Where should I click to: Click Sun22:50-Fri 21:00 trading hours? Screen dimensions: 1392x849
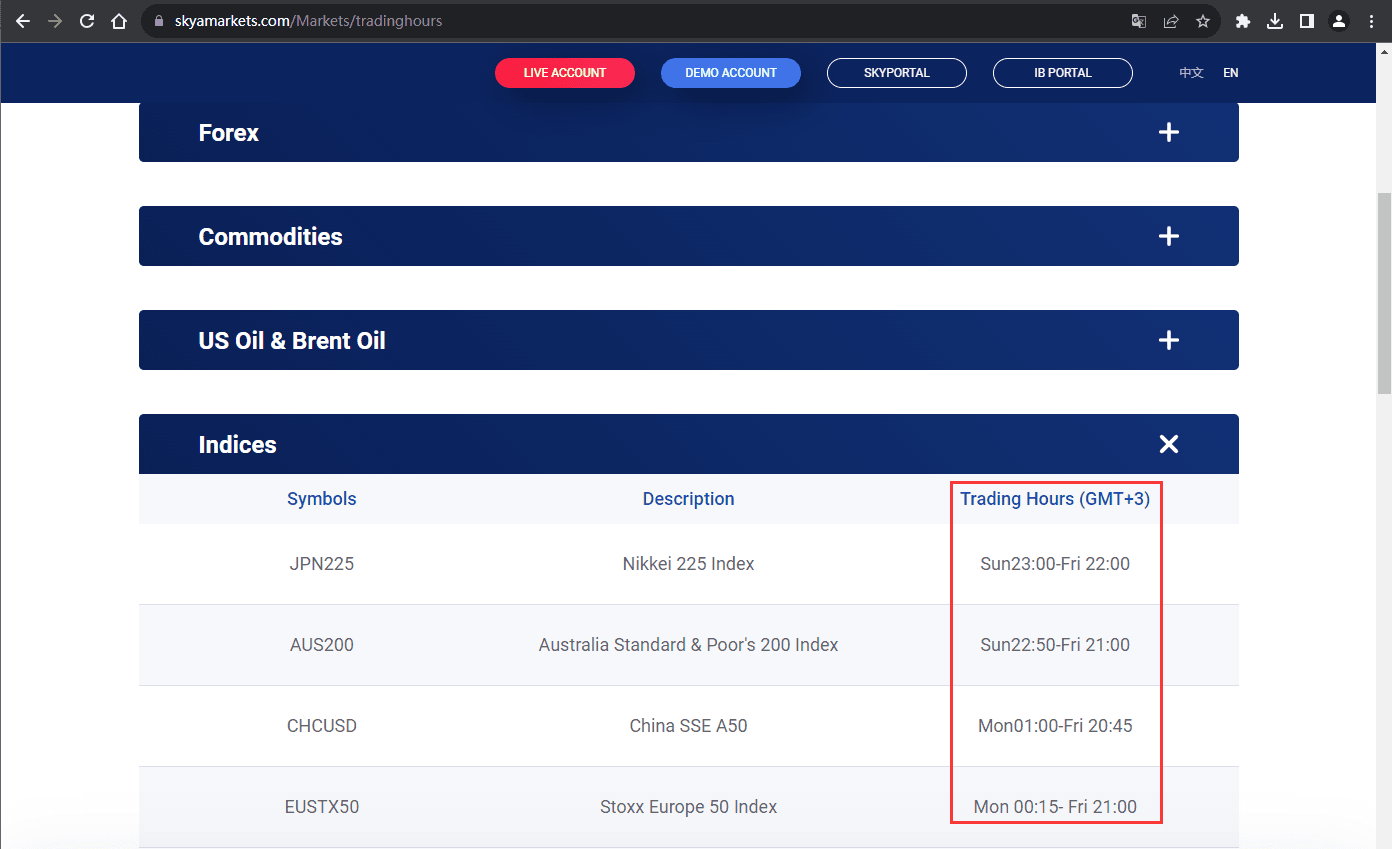(1055, 645)
